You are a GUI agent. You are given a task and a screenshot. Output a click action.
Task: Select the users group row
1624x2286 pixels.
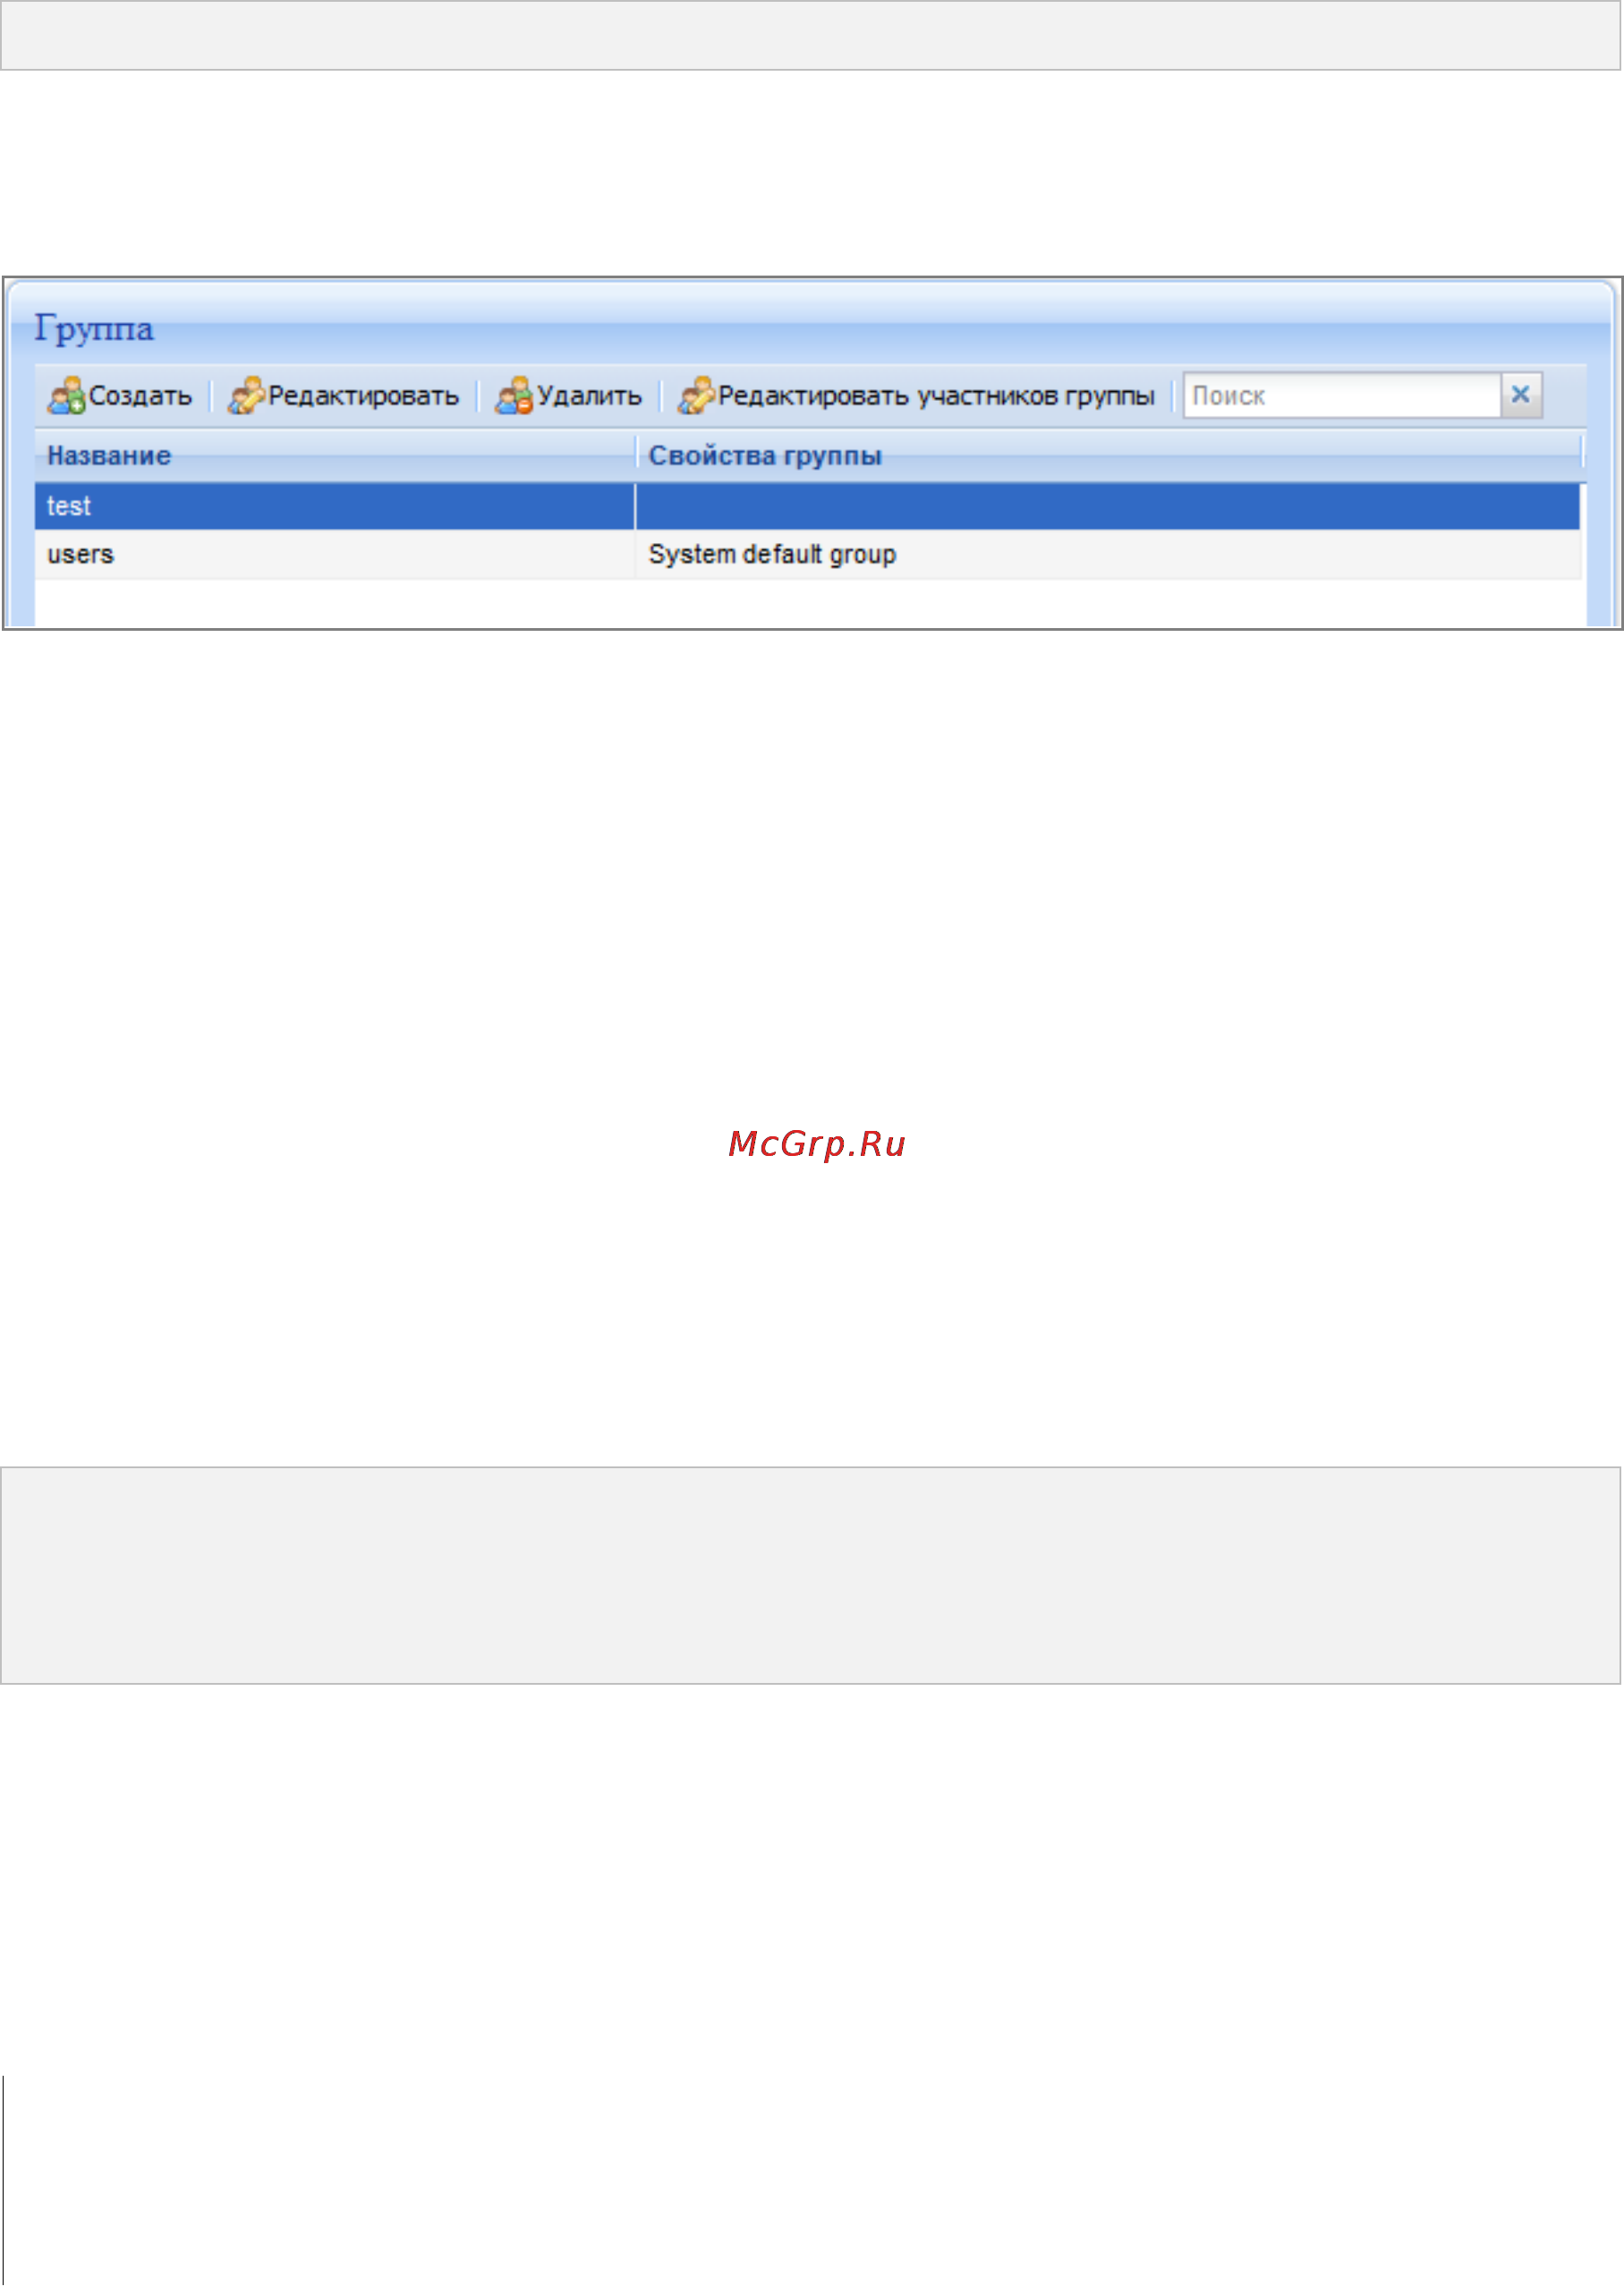[x=808, y=555]
